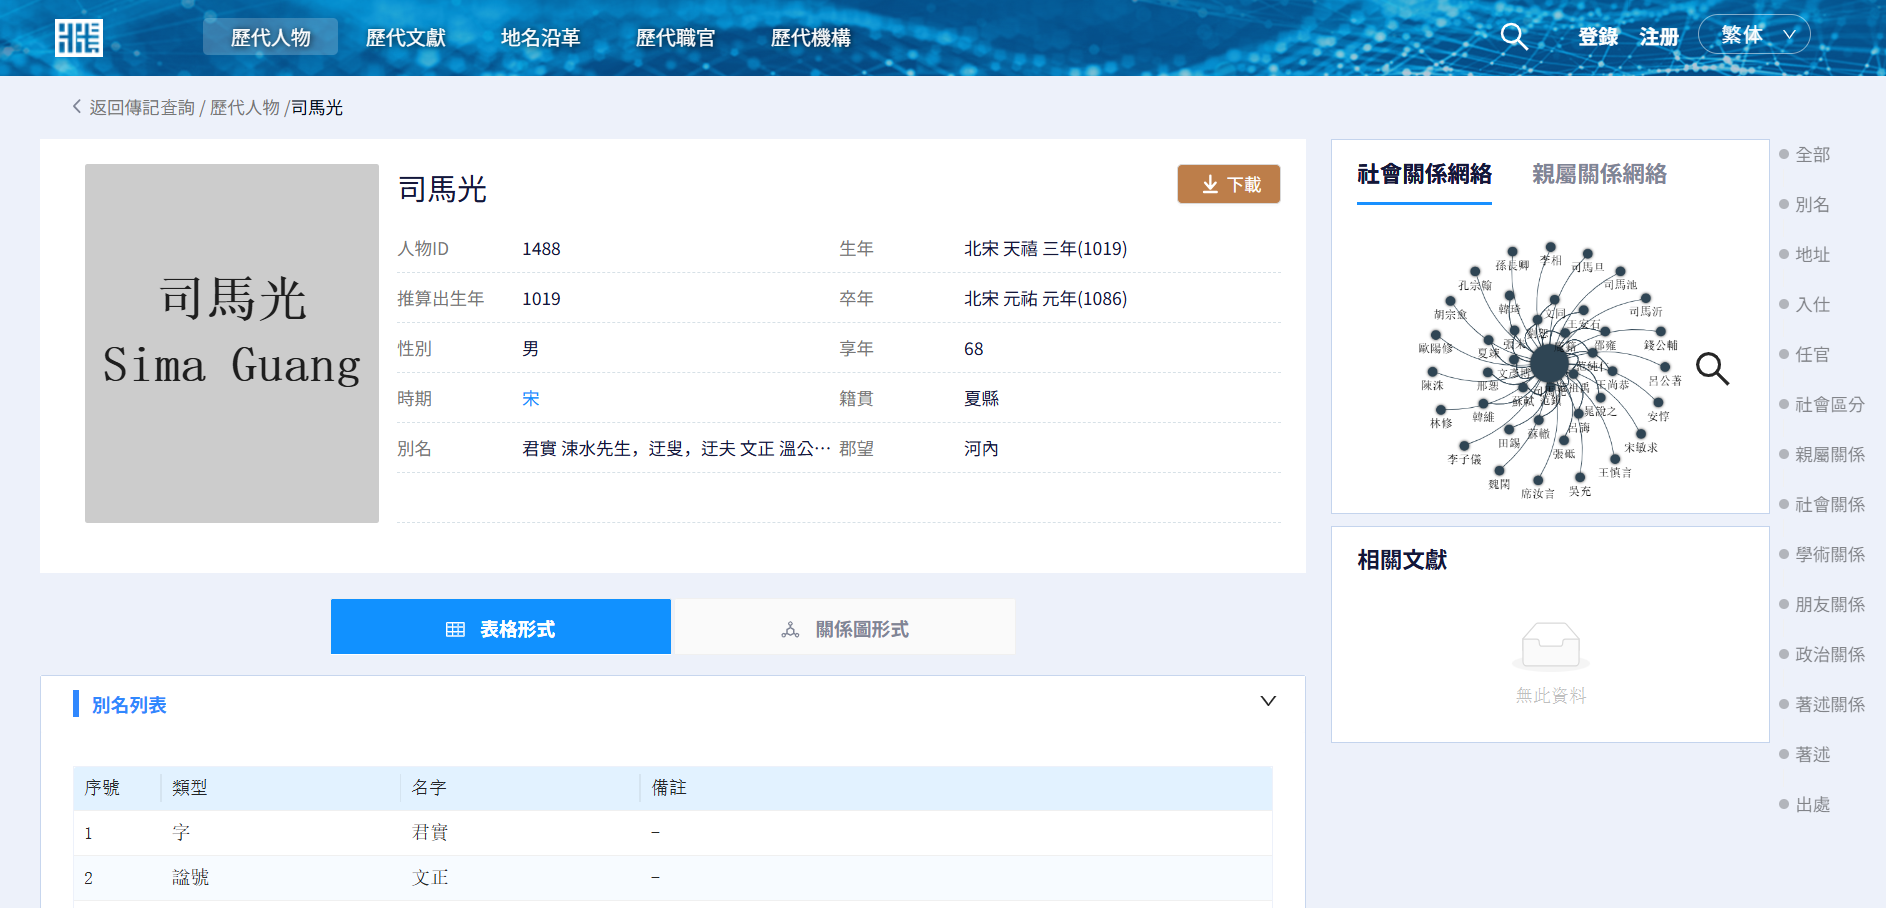Open search with the header magnifier icon
Screen dimensions: 1886x908
[1514, 37]
